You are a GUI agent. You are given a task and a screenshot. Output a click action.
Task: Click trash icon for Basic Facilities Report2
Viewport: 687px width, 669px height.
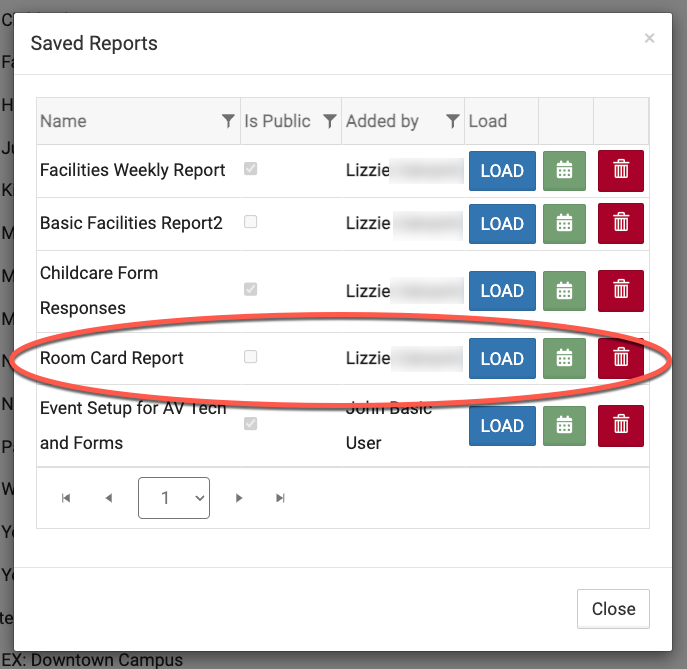pos(620,224)
